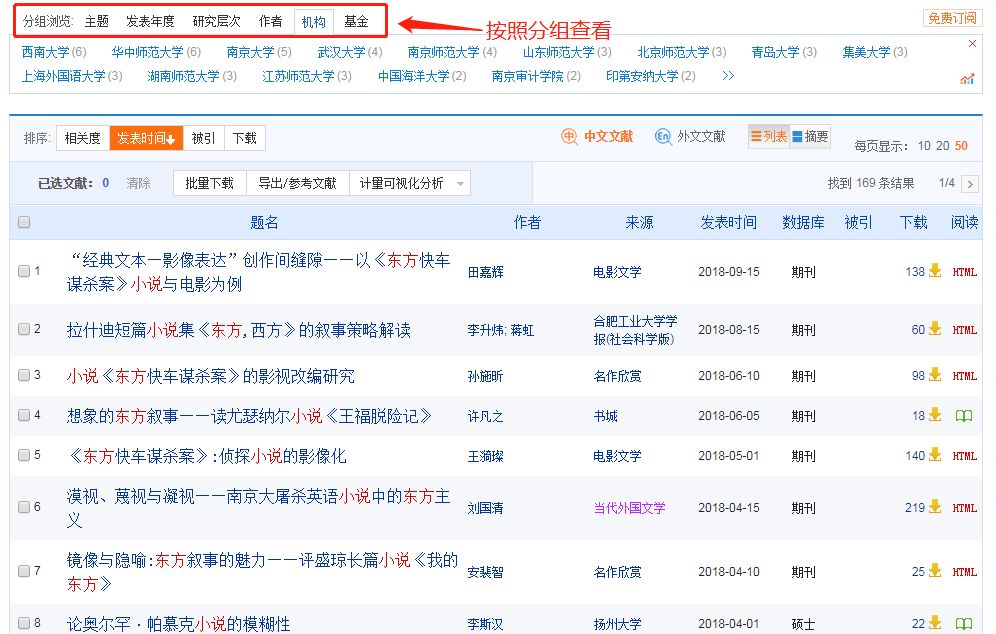Click the 批量下载 button
The image size is (996, 634).
tap(210, 184)
